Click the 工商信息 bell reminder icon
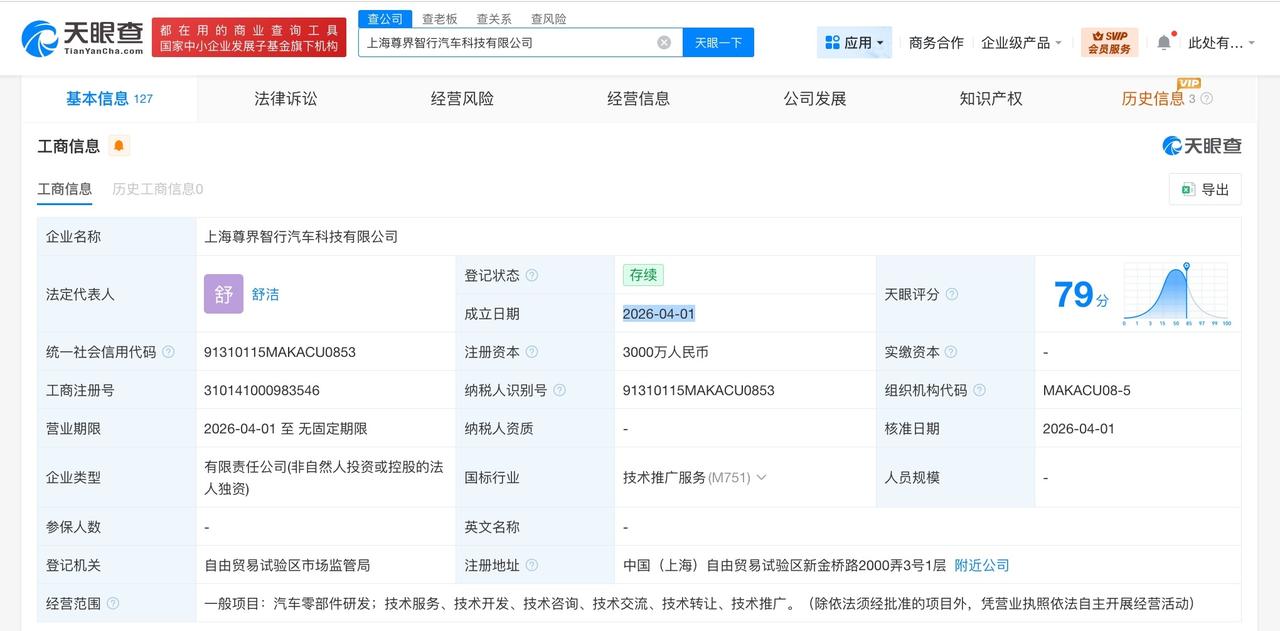This screenshot has height=631, width=1280. tap(119, 146)
